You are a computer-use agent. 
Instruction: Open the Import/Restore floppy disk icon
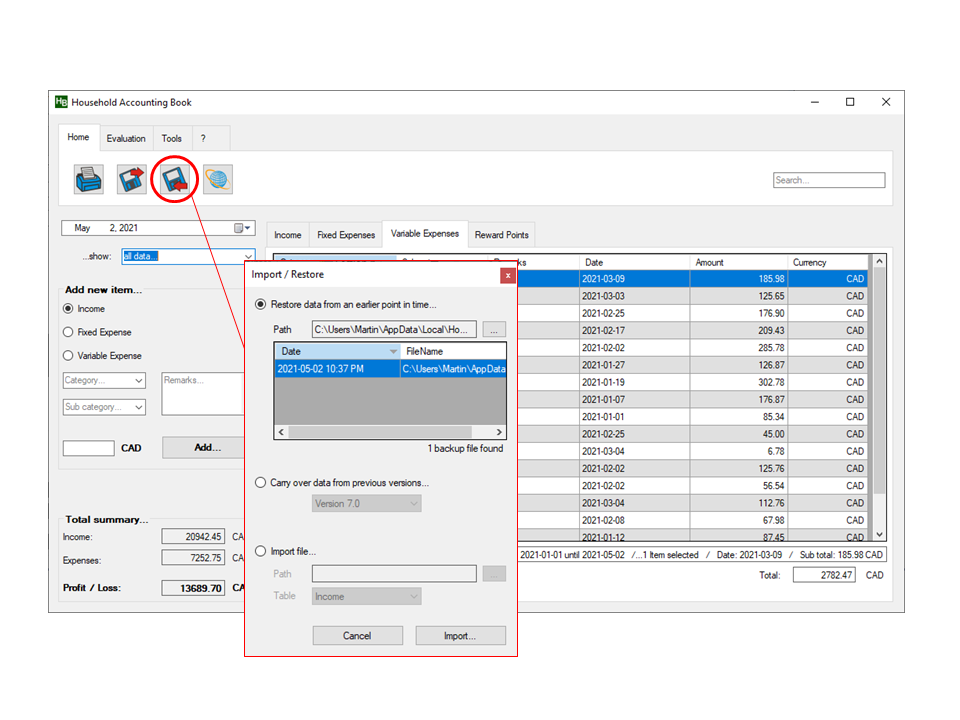click(176, 180)
